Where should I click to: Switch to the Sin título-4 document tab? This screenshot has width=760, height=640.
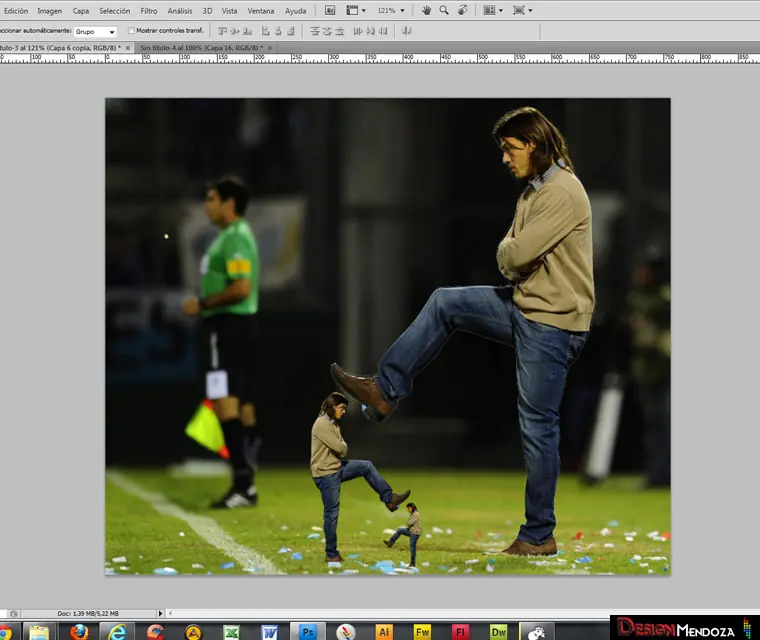pos(200,47)
